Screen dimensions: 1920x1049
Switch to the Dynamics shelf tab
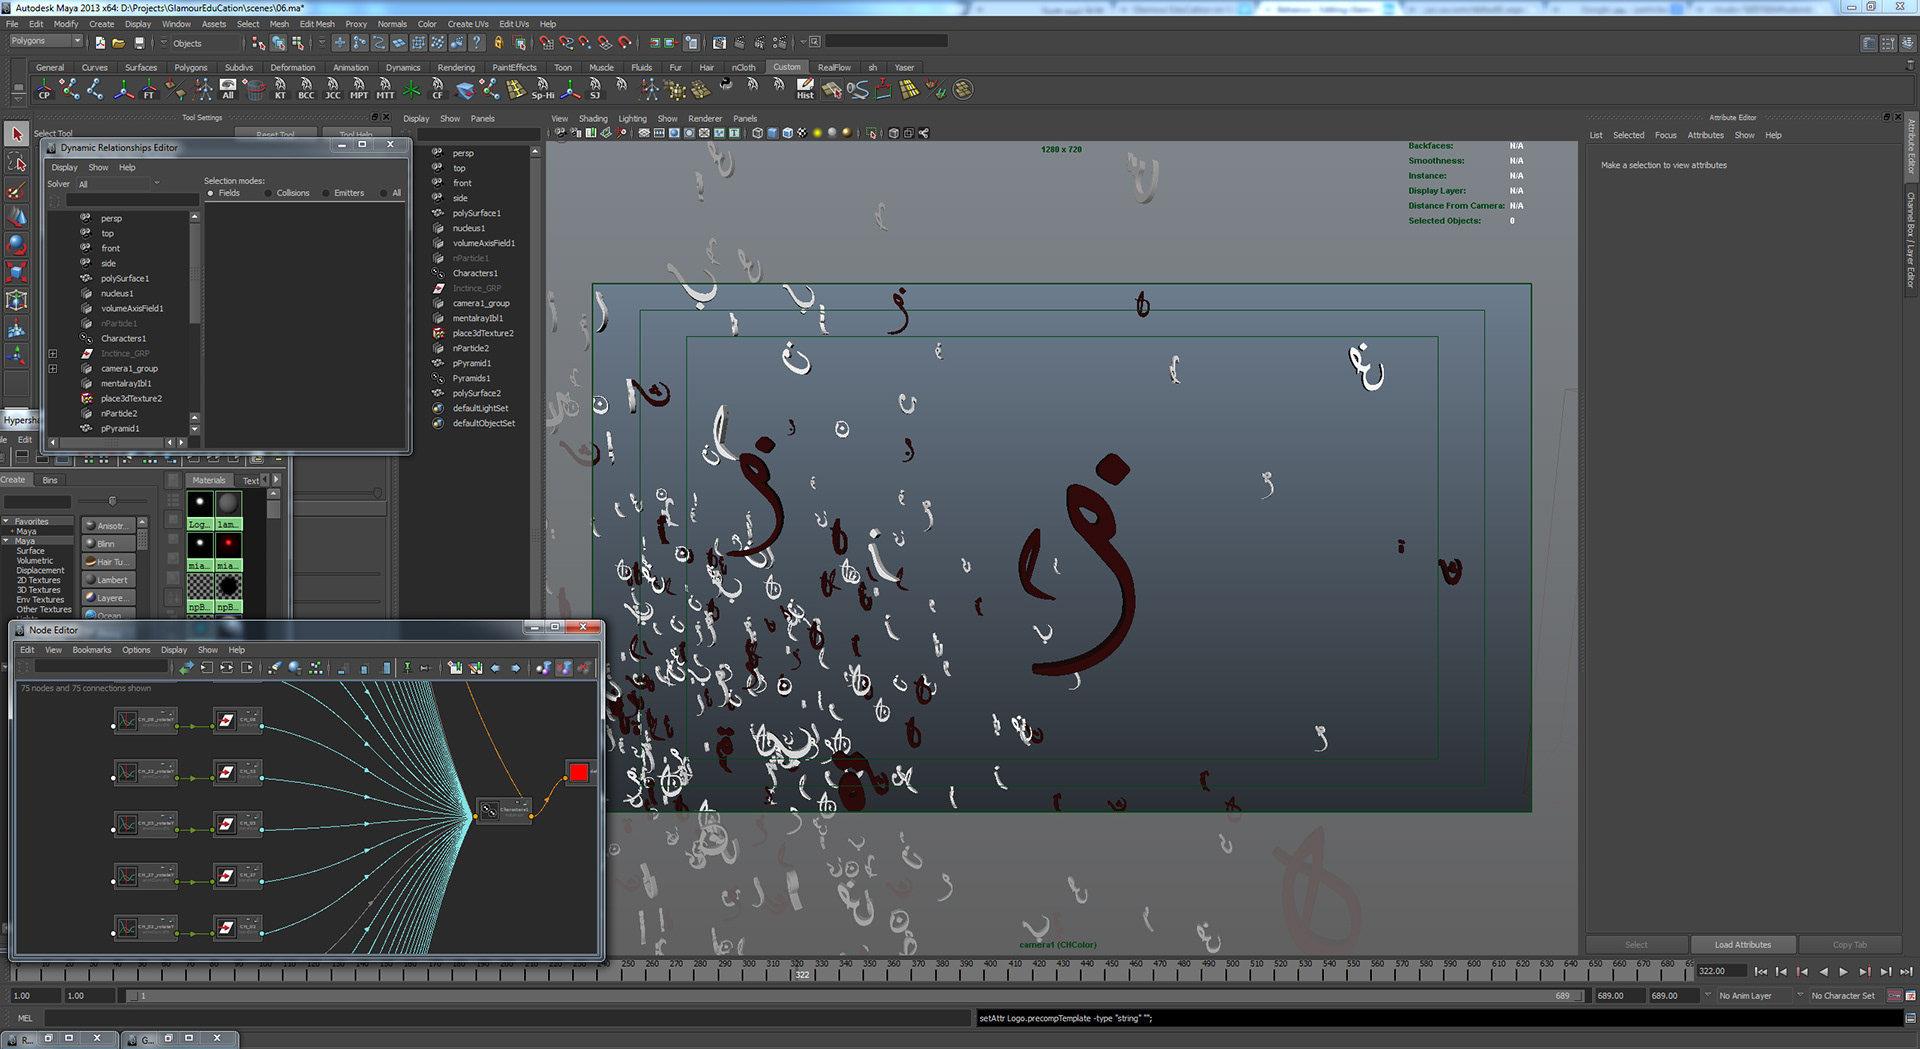(403, 68)
